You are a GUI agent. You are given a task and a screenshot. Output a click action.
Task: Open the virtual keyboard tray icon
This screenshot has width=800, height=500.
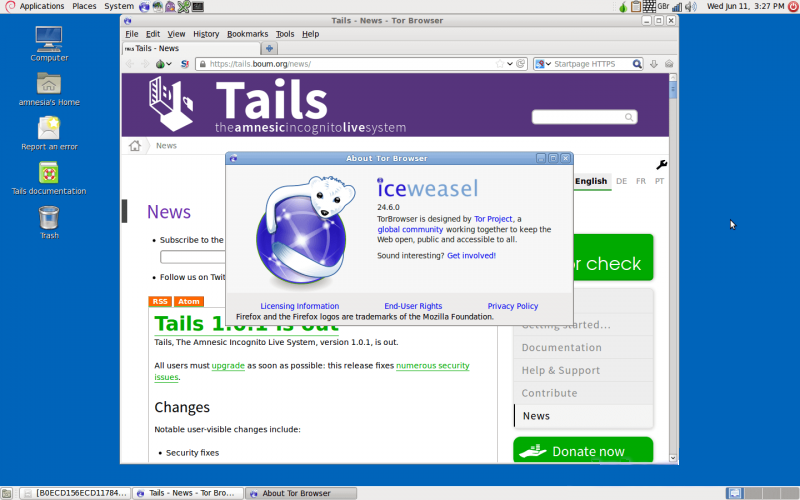(x=649, y=7)
